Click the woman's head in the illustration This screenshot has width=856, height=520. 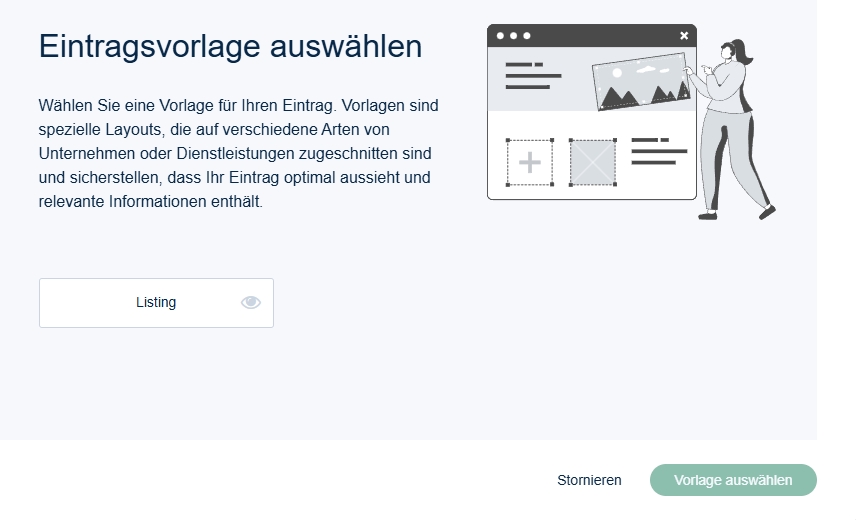(730, 50)
